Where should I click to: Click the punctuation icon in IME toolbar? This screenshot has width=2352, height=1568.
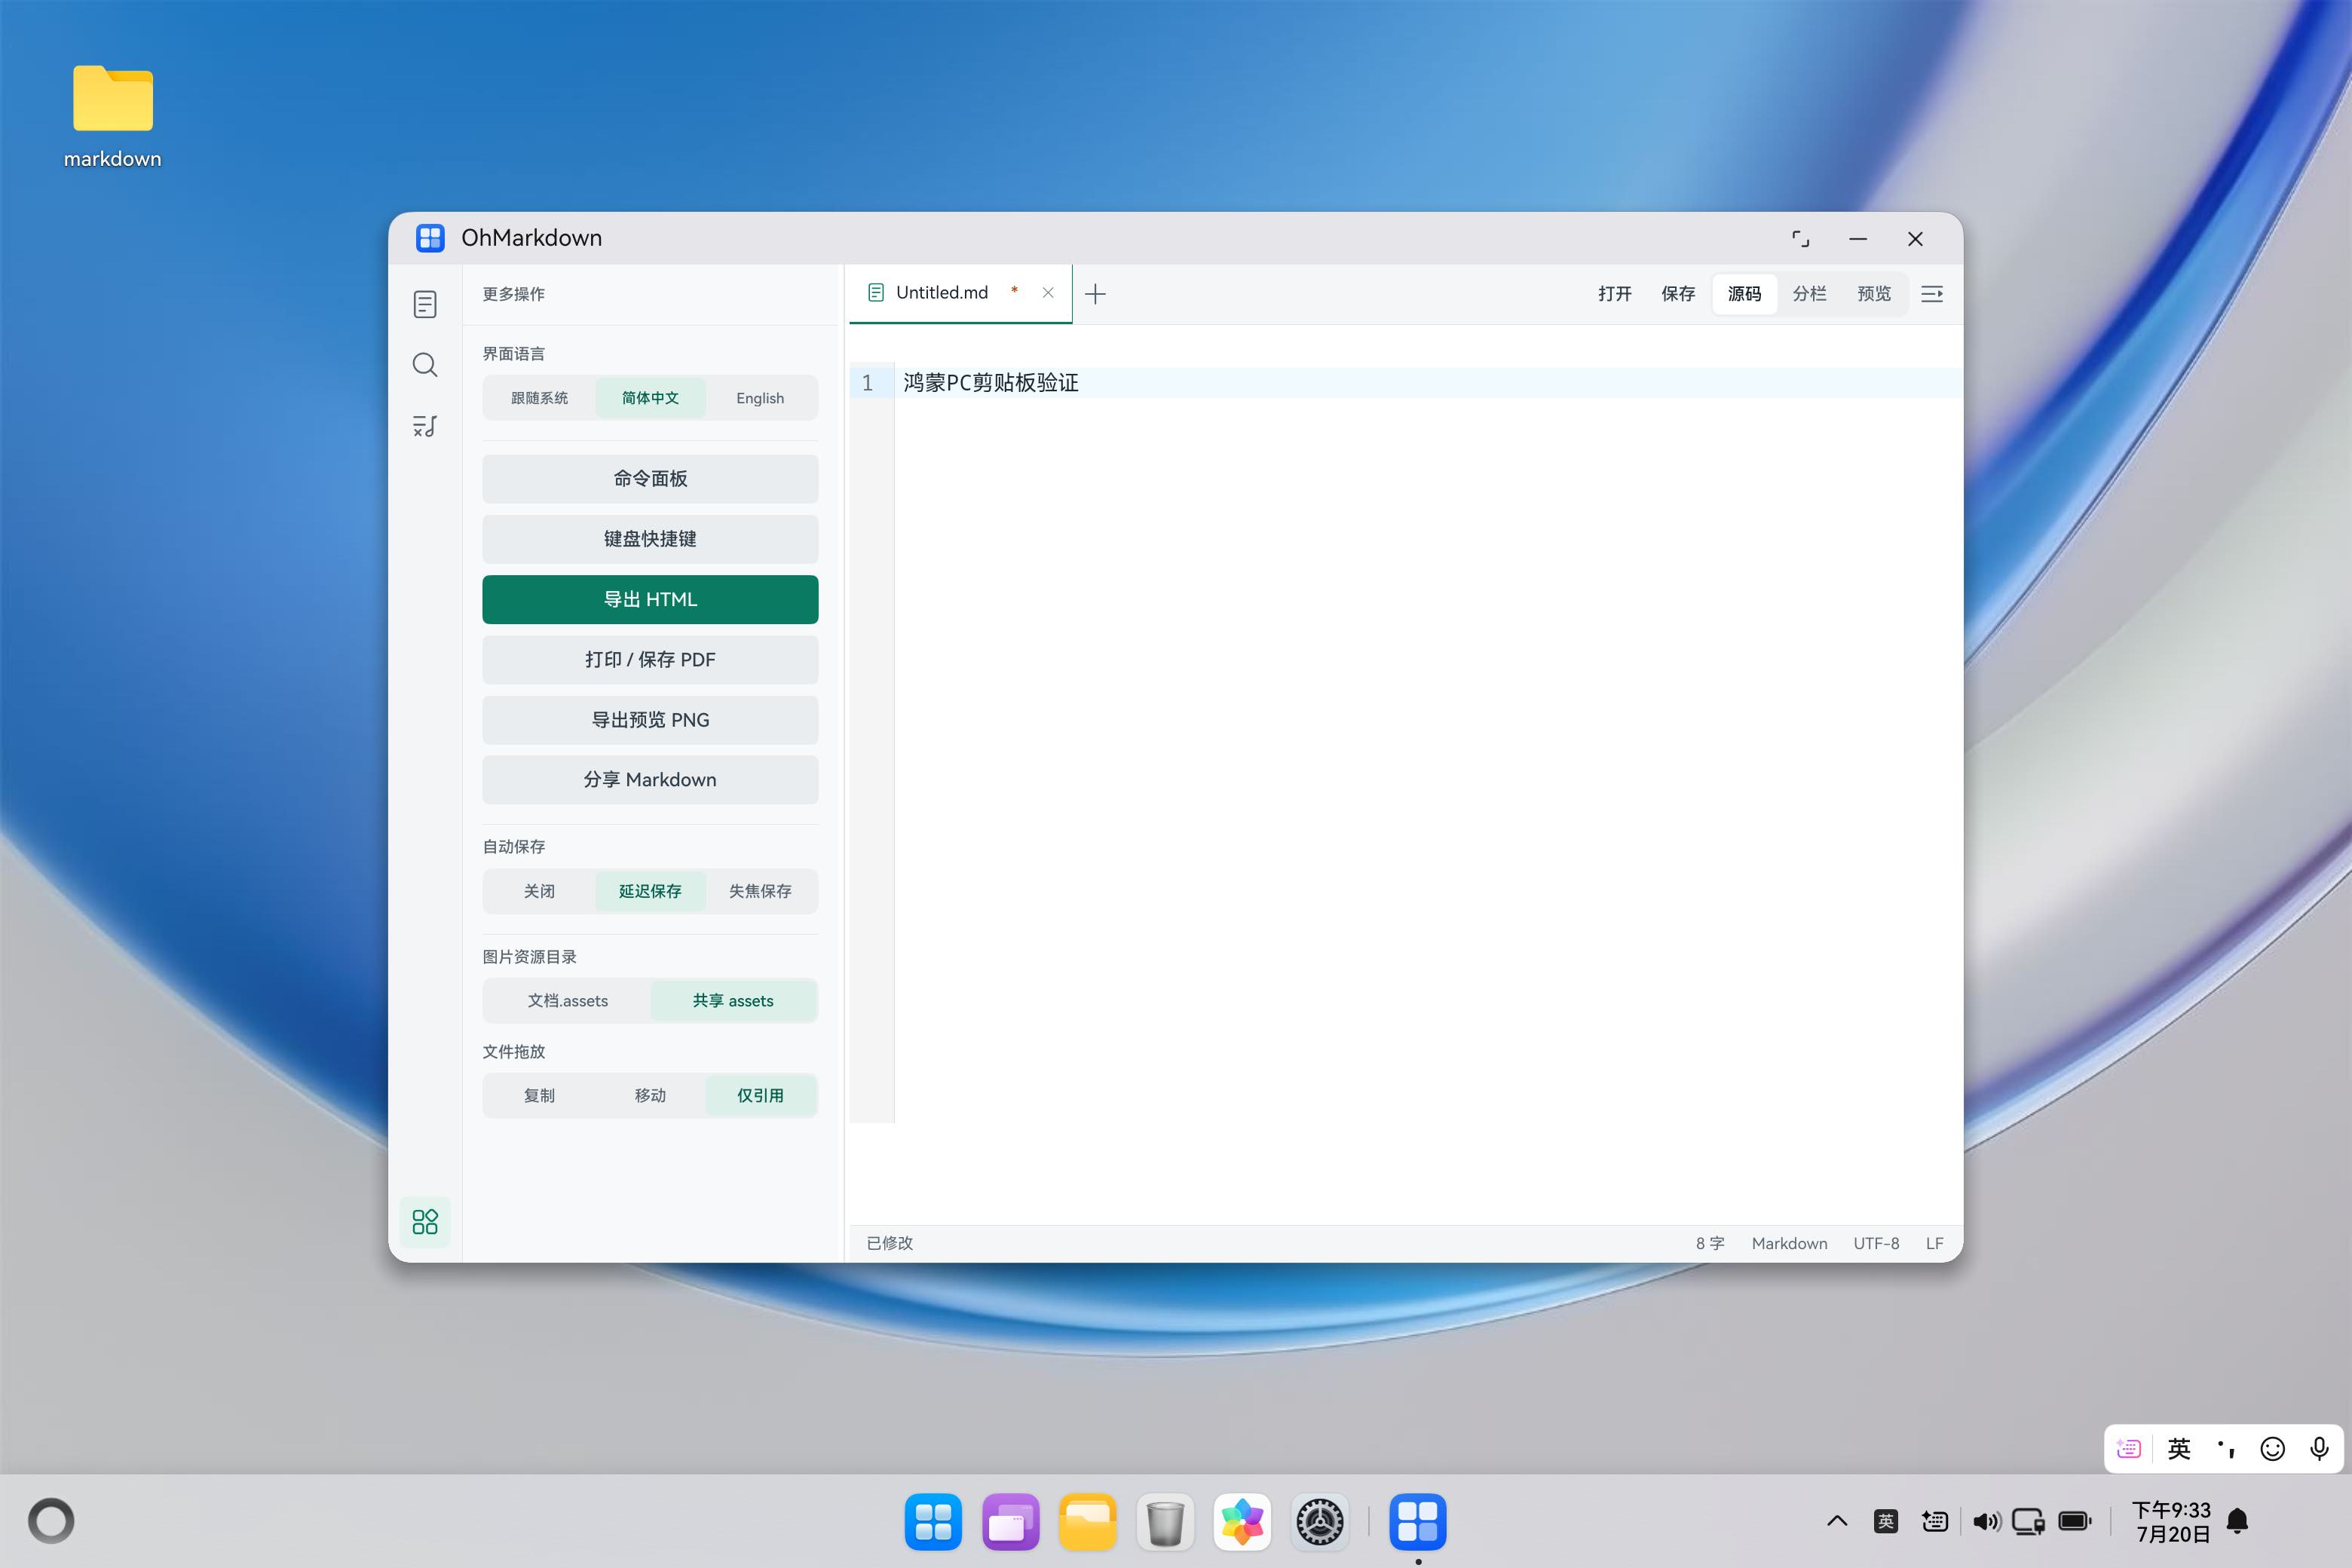2226,1449
